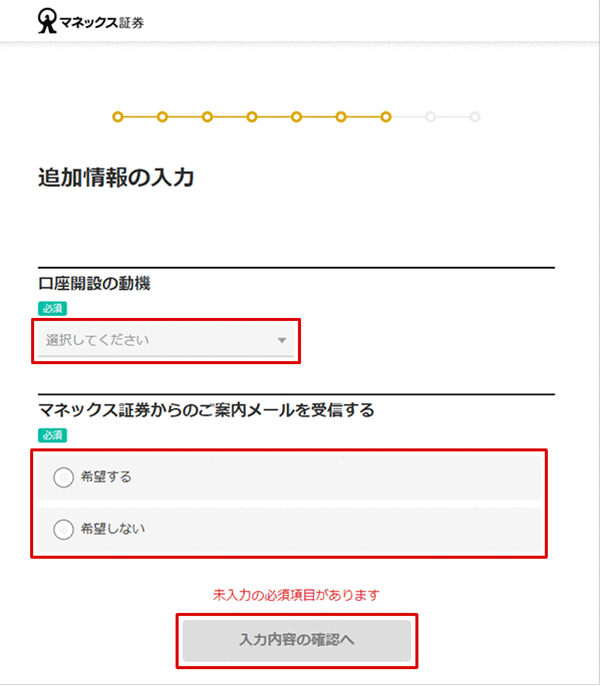Select the 希望しない radio button
The width and height of the screenshot is (600, 686).
tap(64, 530)
